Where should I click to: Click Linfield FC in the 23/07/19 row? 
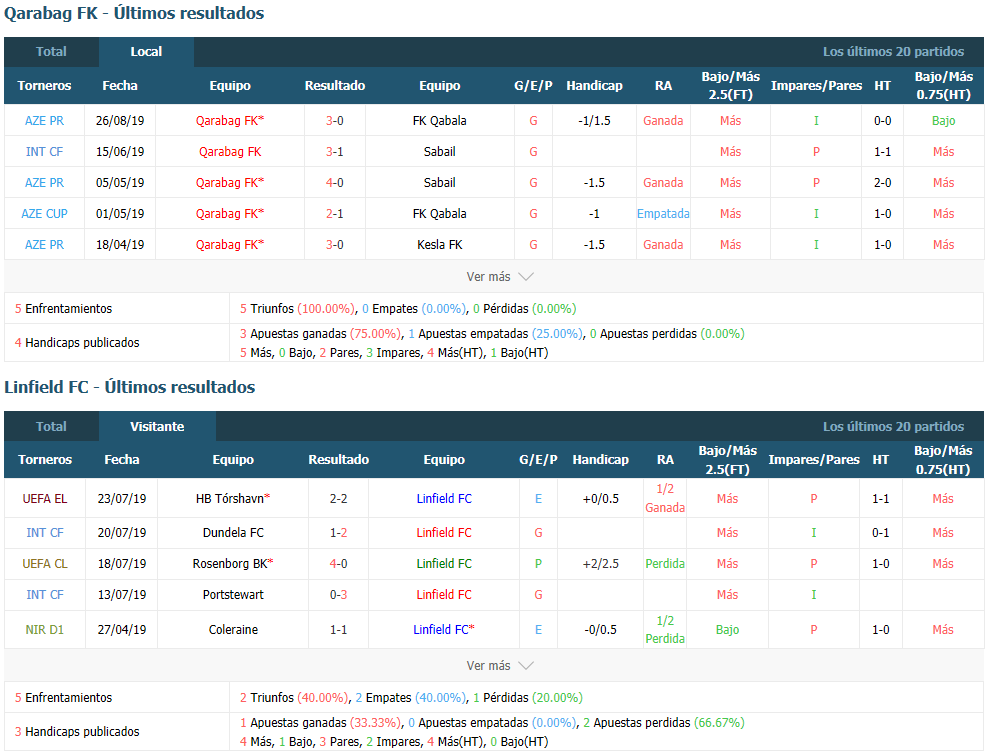tap(444, 499)
